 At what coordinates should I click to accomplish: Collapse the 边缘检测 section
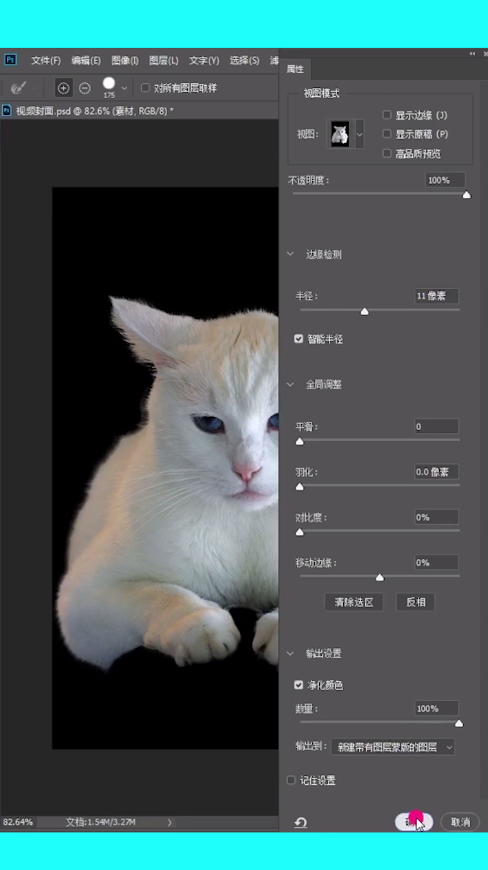pos(290,254)
